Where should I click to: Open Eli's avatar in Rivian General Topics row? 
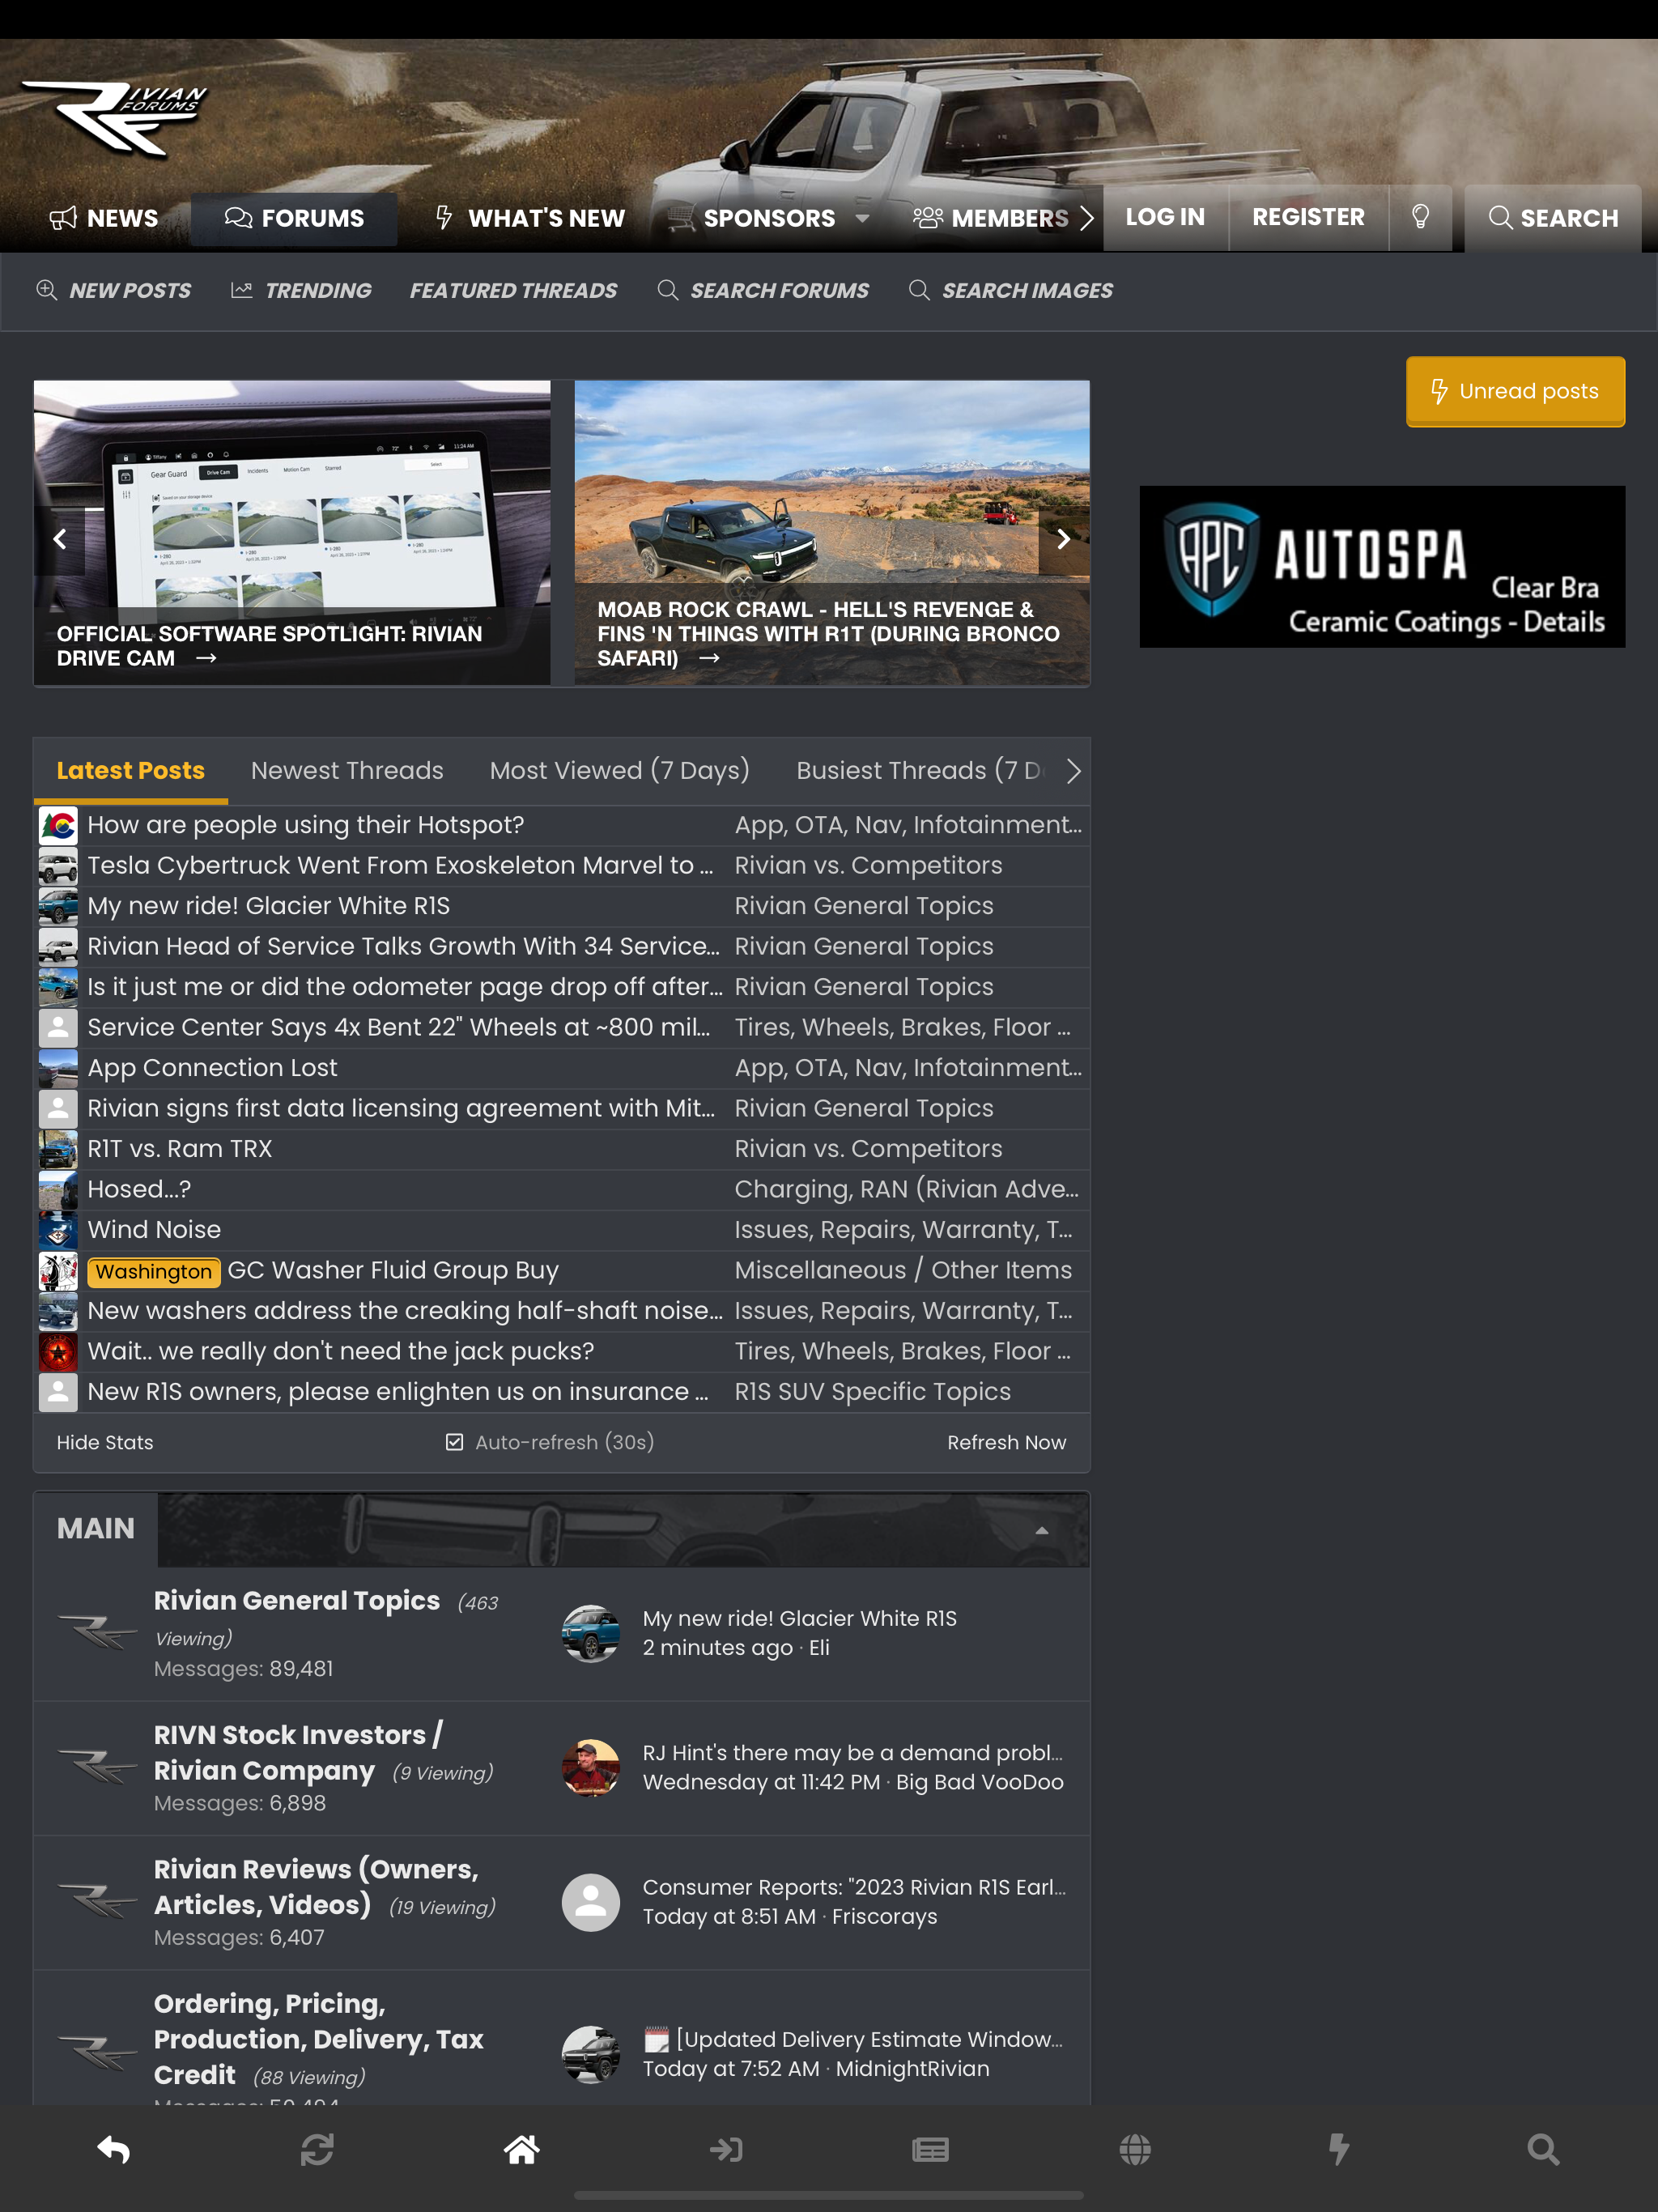[x=590, y=1633]
